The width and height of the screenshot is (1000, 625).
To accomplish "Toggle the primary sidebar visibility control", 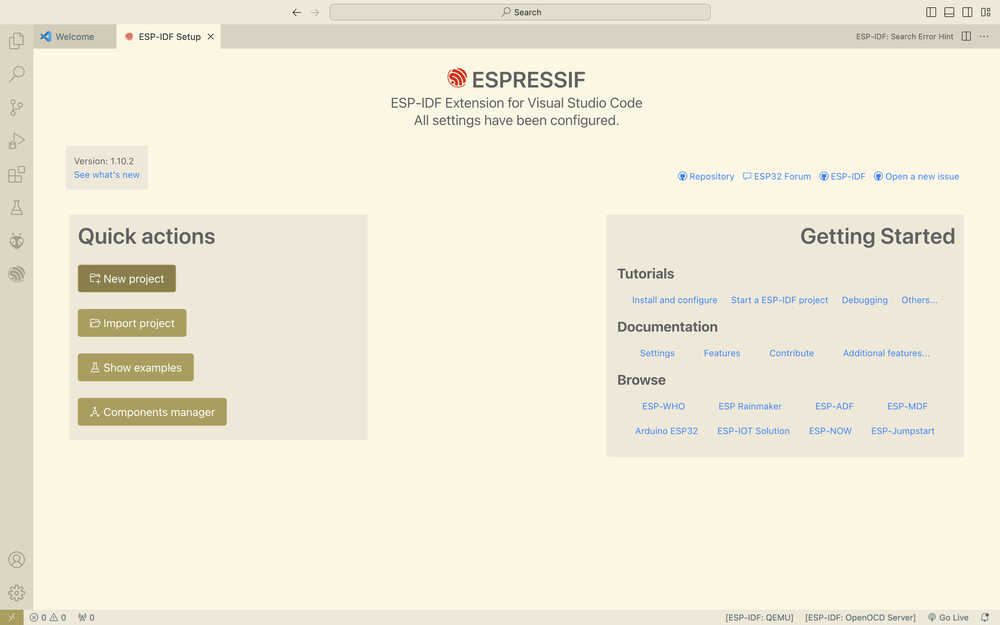I will point(931,11).
